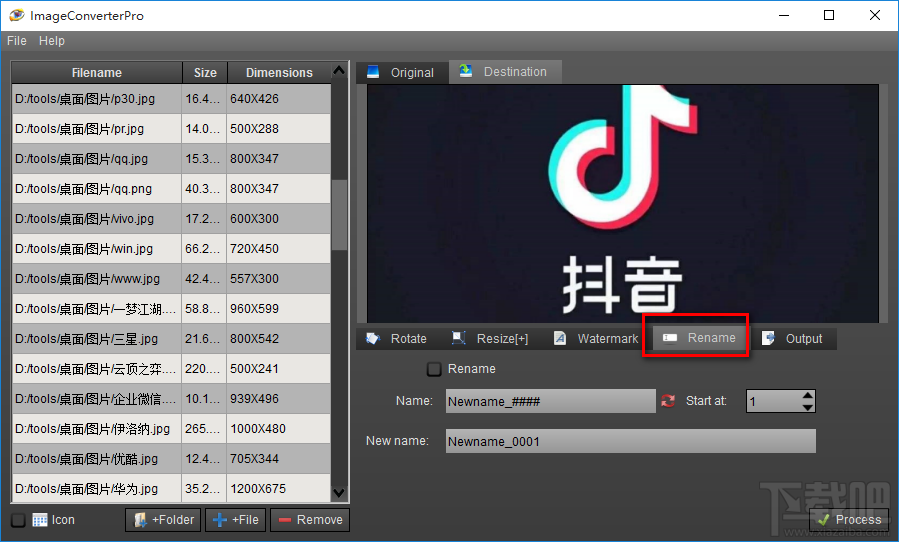Screen dimensions: 899x542
Task: Click the Watermark tab icon
Action: click(x=560, y=338)
